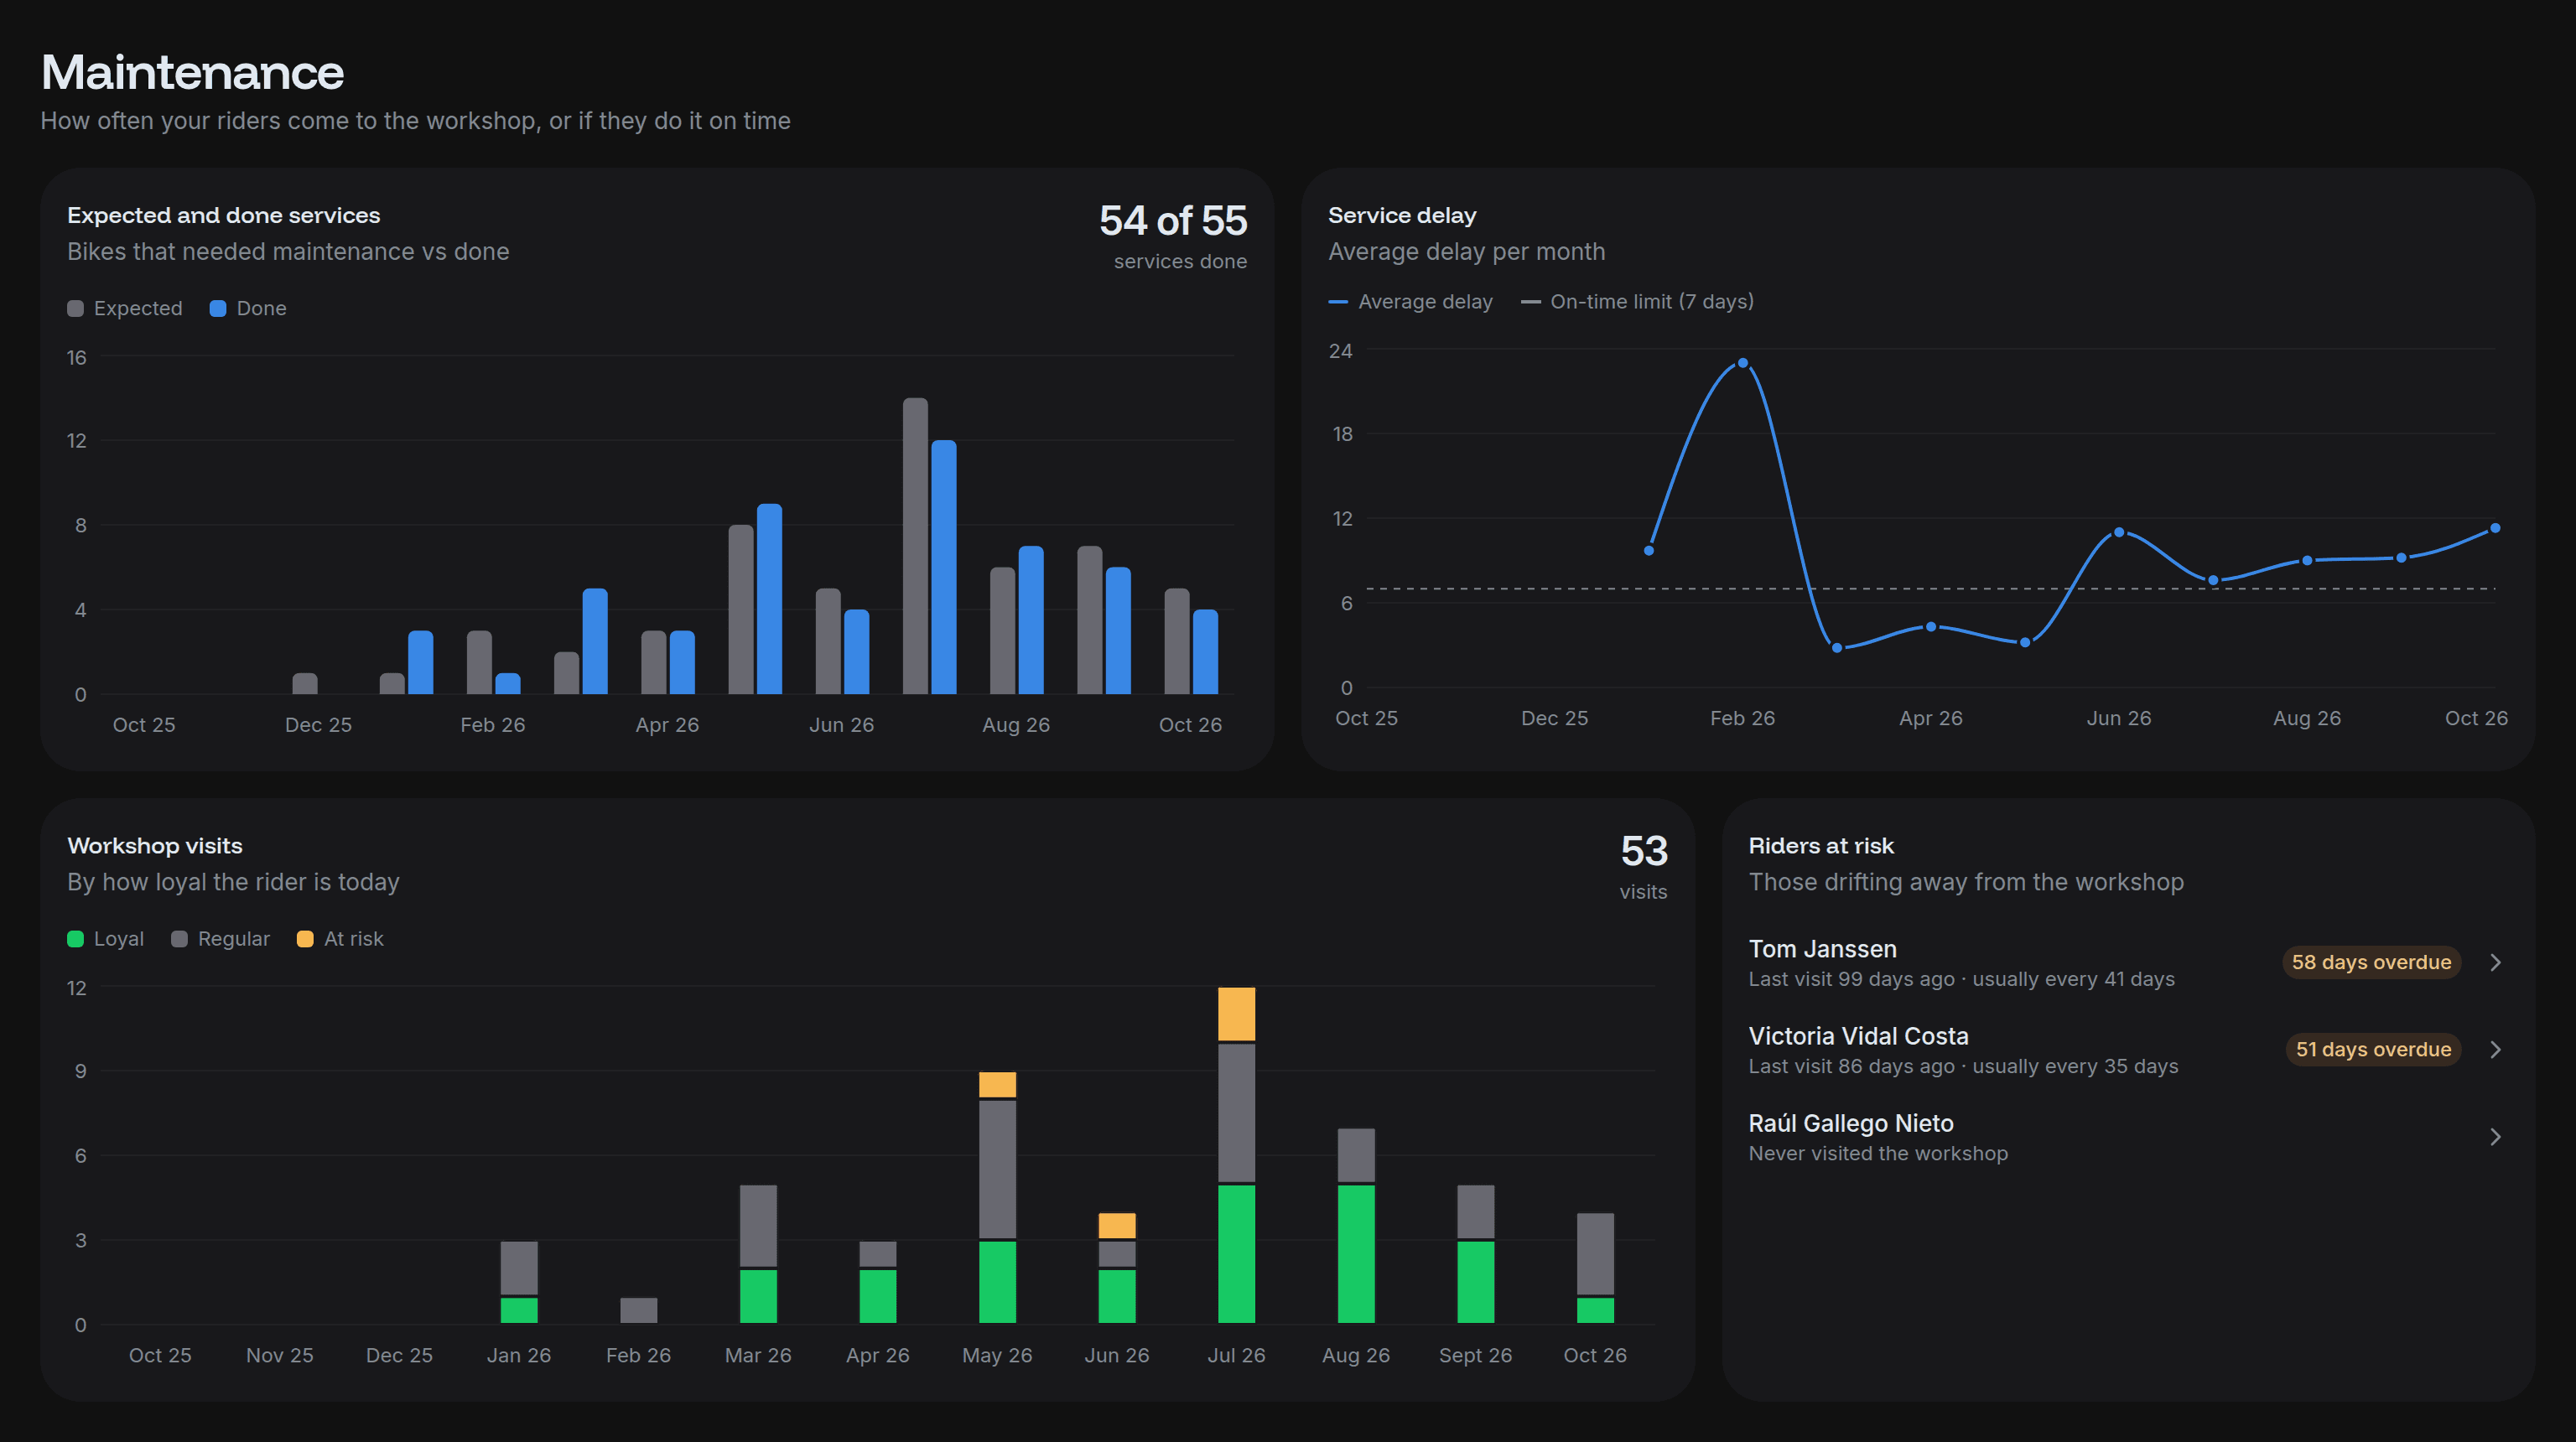Image resolution: width=2576 pixels, height=1442 pixels.
Task: Click the 58 days overdue badge
Action: click(2371, 962)
